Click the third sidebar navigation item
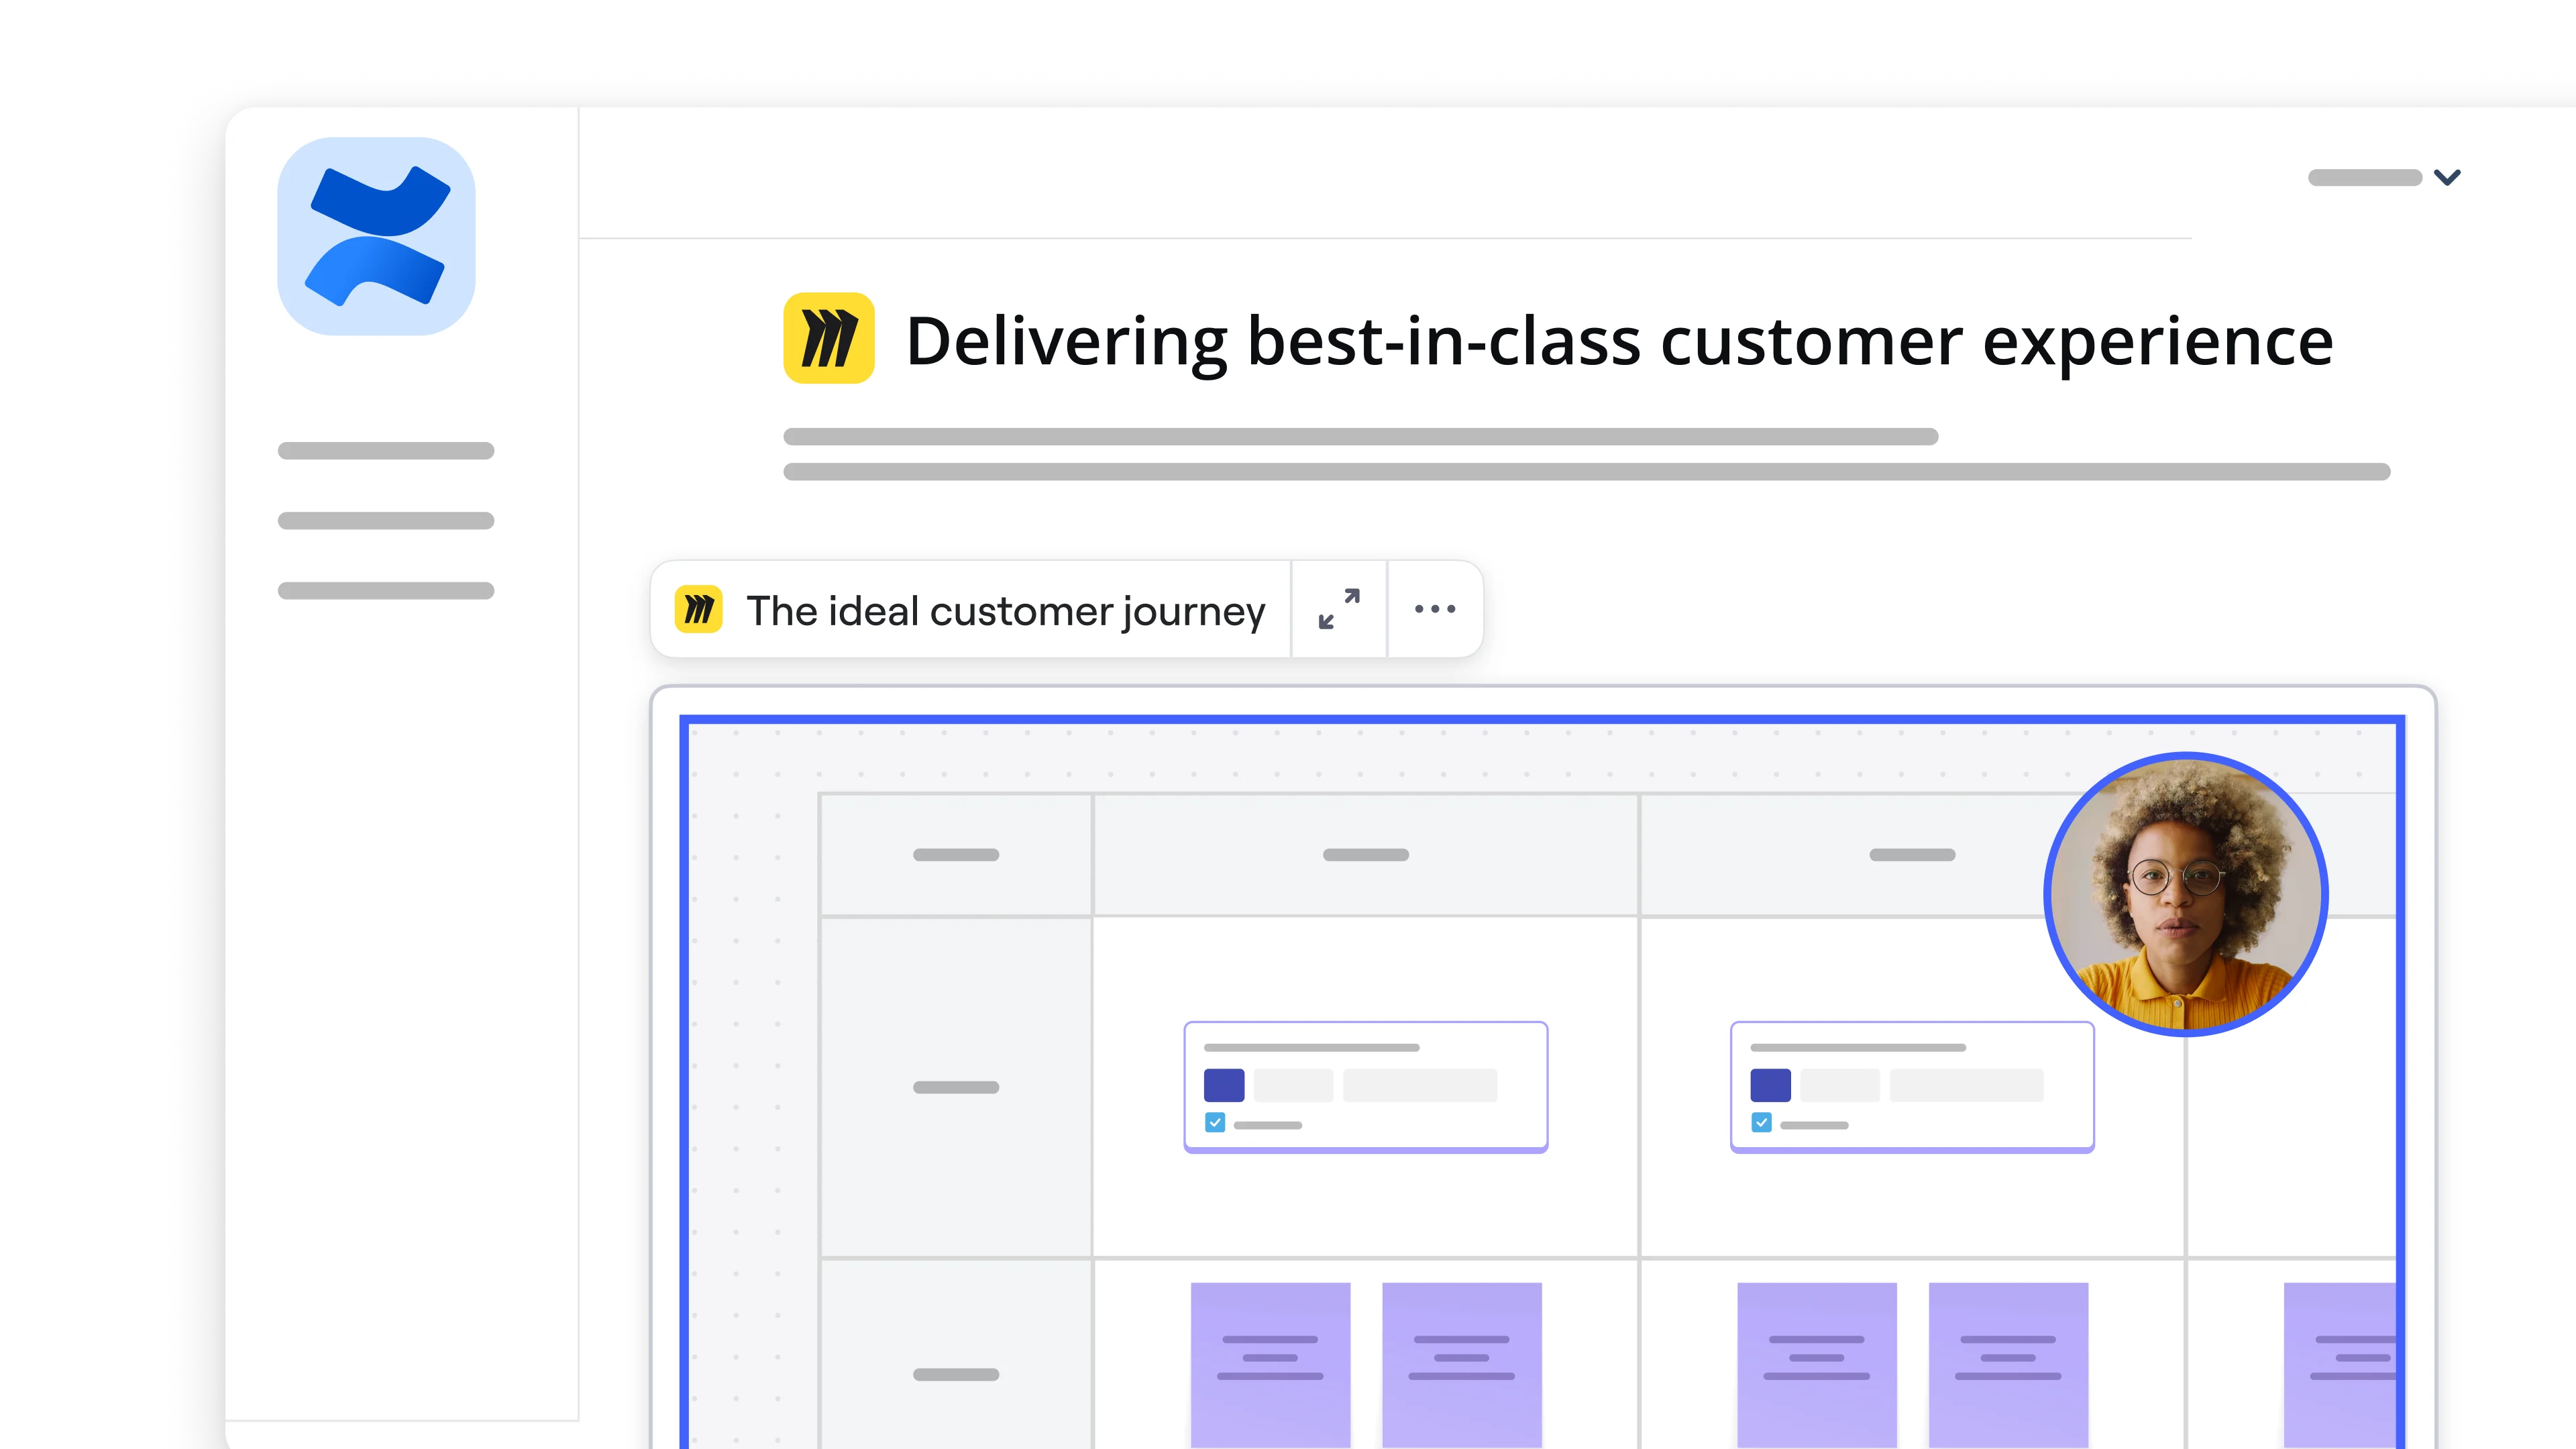Viewport: 2576px width, 1449px height. pyautogui.click(x=386, y=591)
